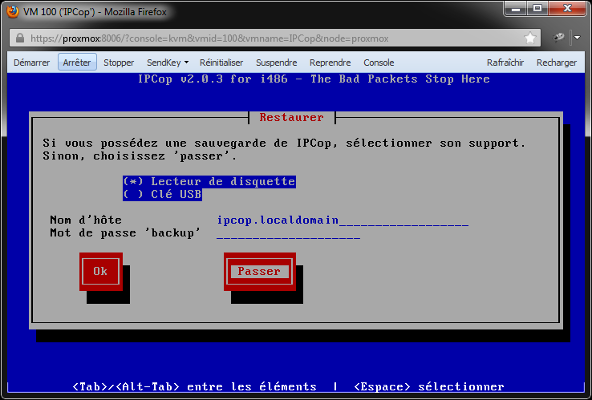Screen dimensions: 592x400
Task: Click Démarrer to start the VM
Action: pyautogui.click(x=32, y=62)
